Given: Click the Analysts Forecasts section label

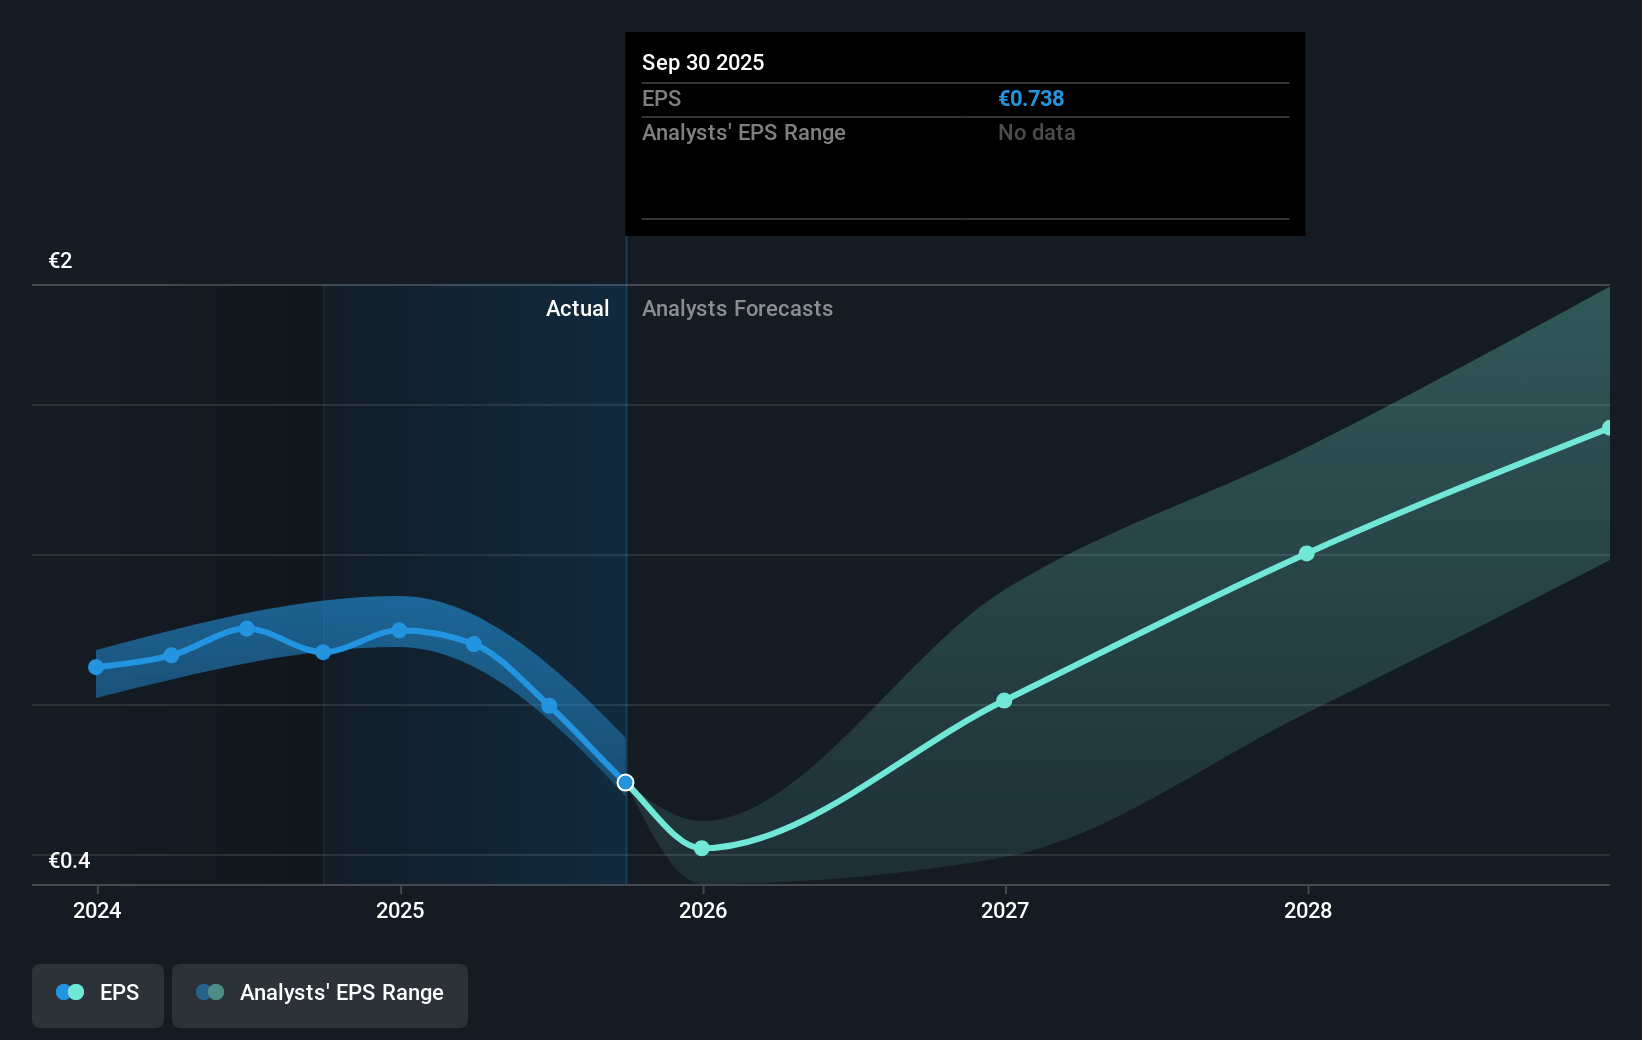Looking at the screenshot, I should 737,309.
